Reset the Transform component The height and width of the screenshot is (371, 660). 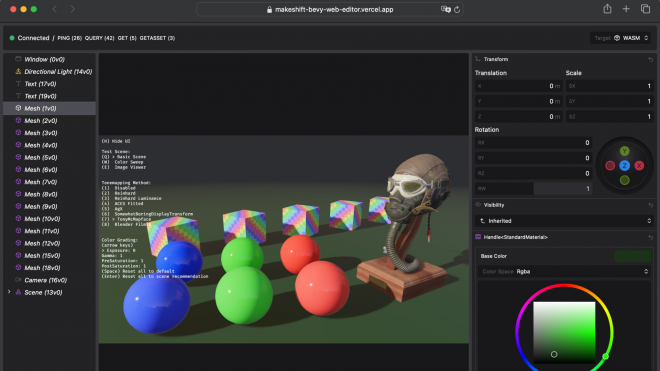pyautogui.click(x=650, y=59)
